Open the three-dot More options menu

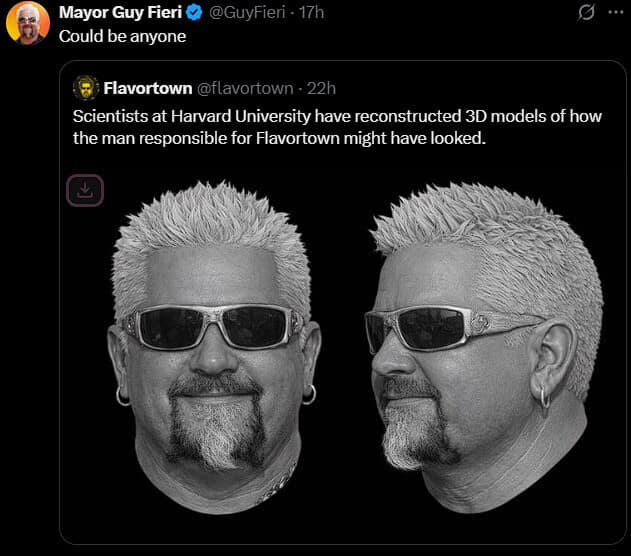click(x=614, y=13)
